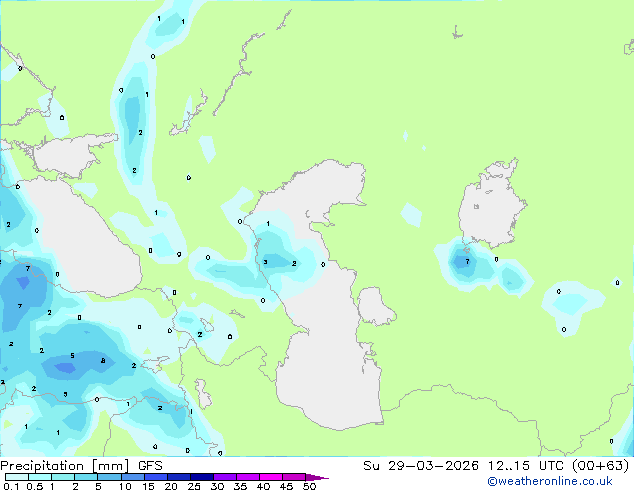Click the purple arrow tip above 50
The image size is (634, 490).
(x=317, y=477)
